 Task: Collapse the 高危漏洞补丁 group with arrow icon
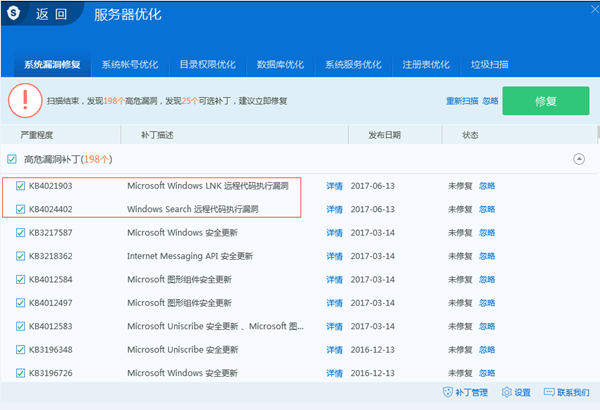(579, 159)
